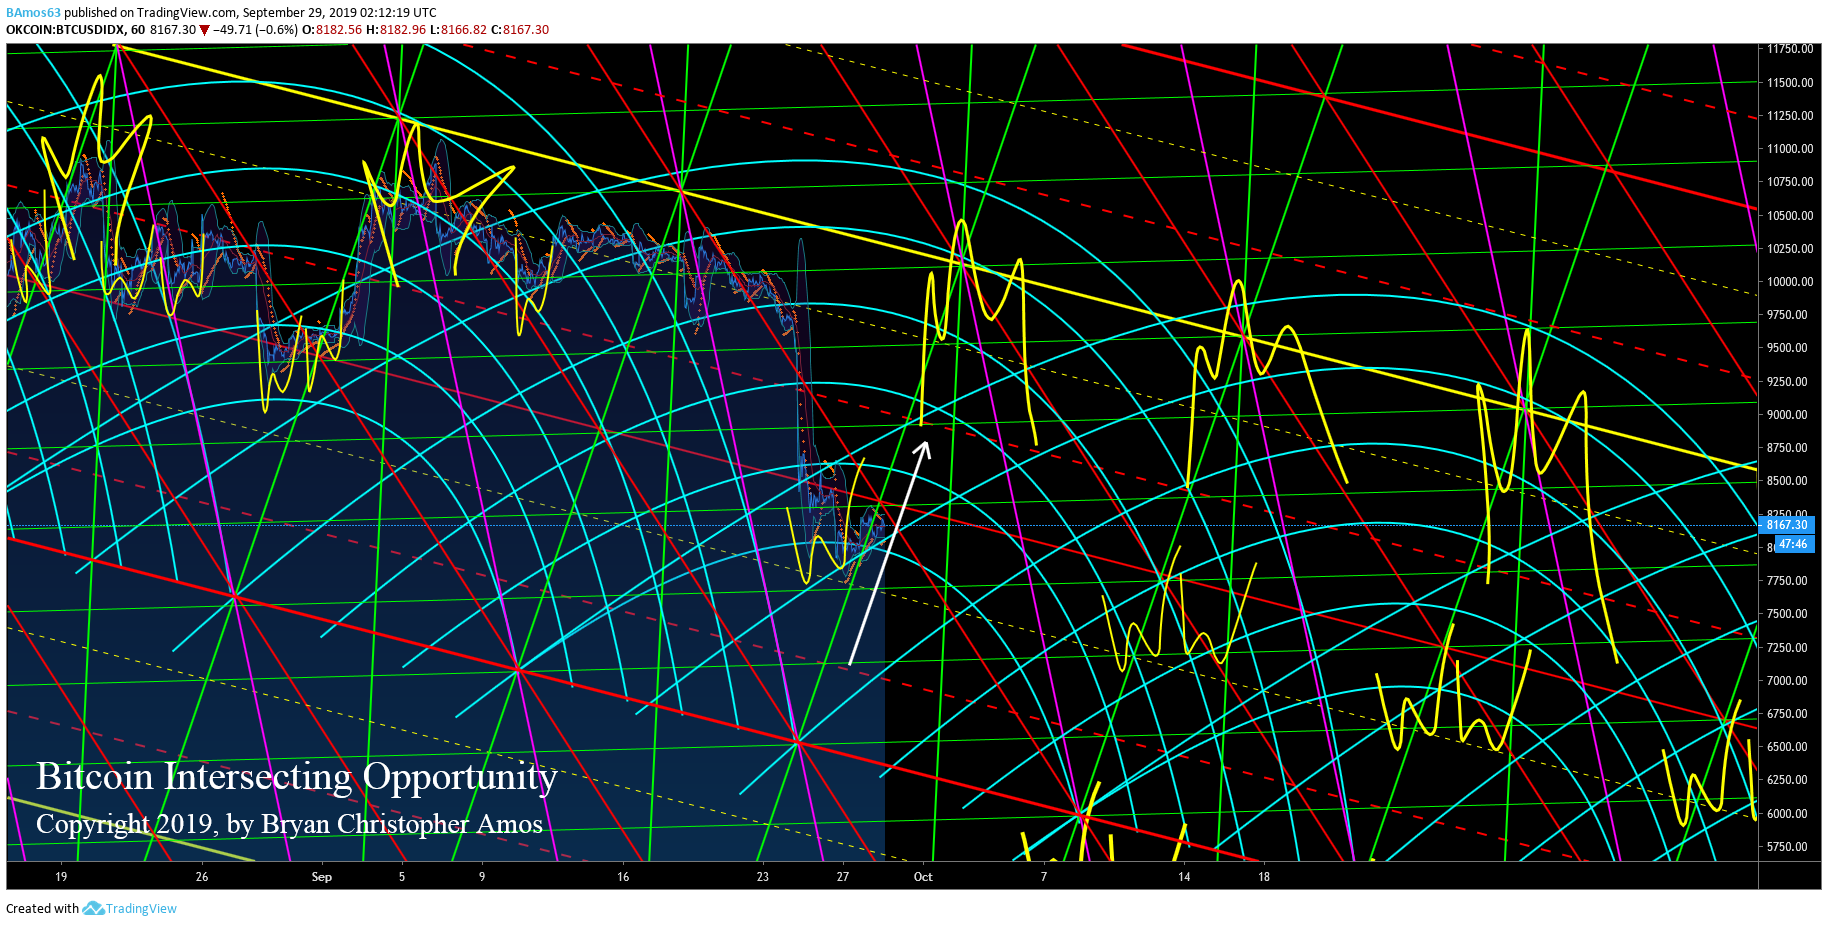Select the 47:46 countdown label

1793,544
